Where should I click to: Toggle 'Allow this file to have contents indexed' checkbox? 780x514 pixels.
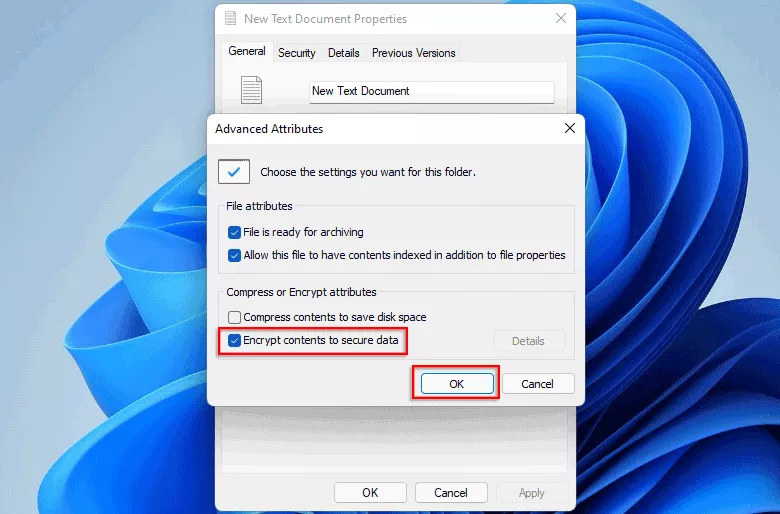(234, 255)
